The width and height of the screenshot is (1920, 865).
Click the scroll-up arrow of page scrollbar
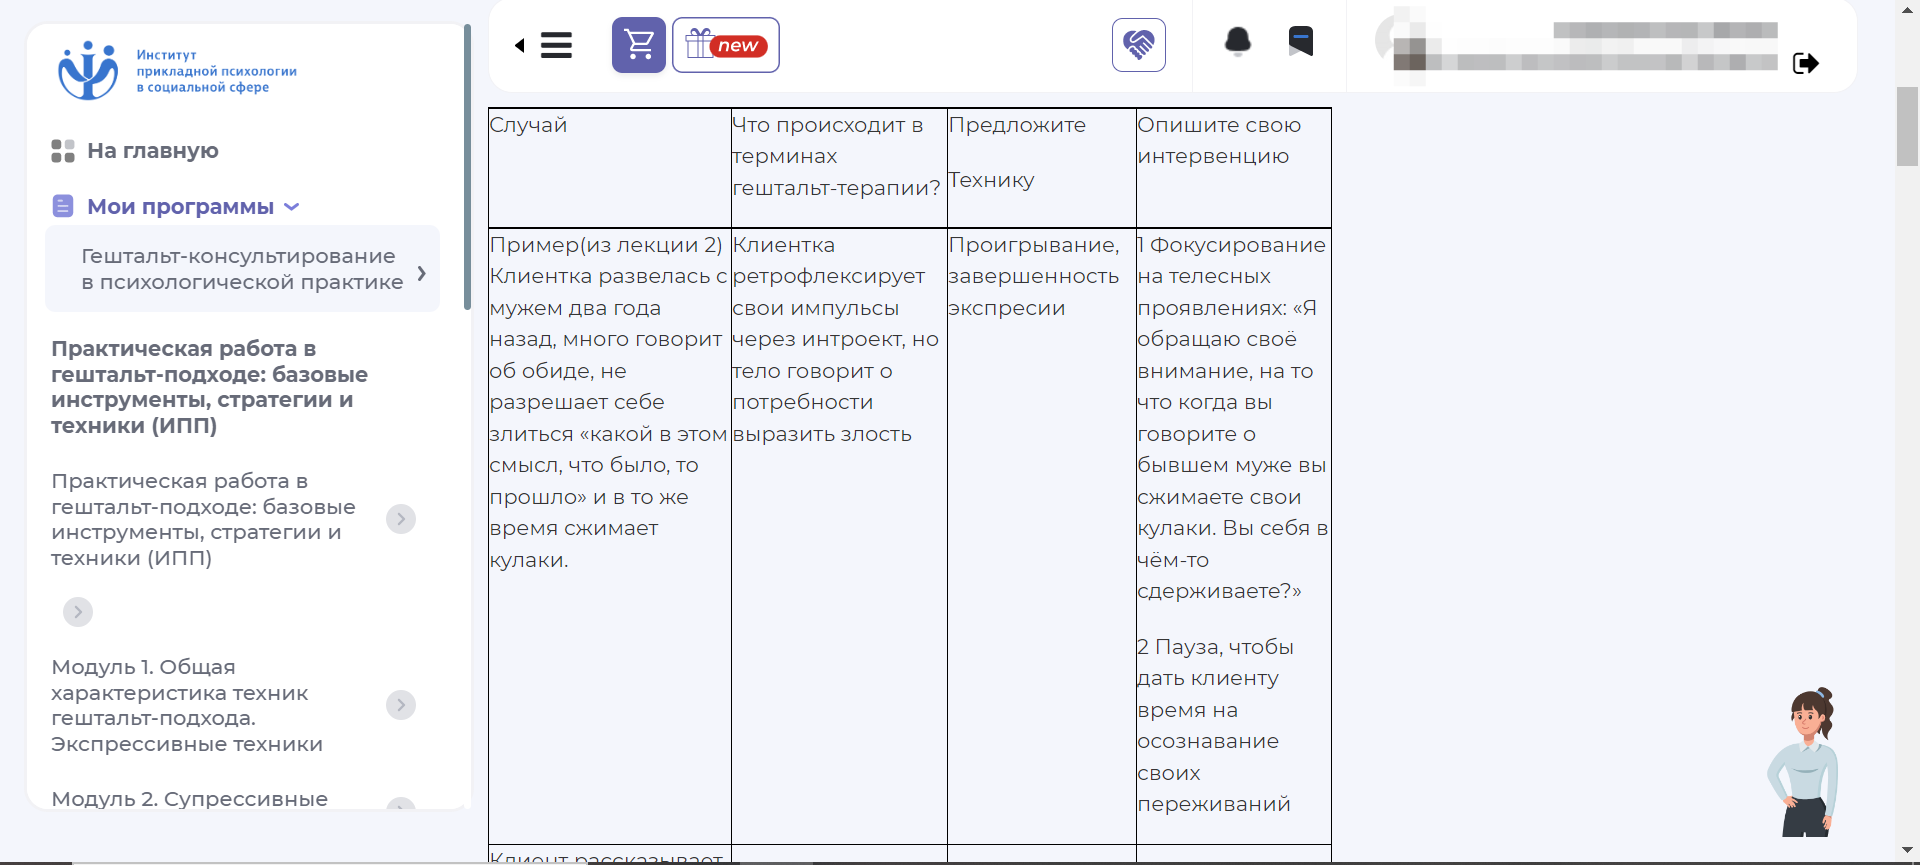[1907, 9]
